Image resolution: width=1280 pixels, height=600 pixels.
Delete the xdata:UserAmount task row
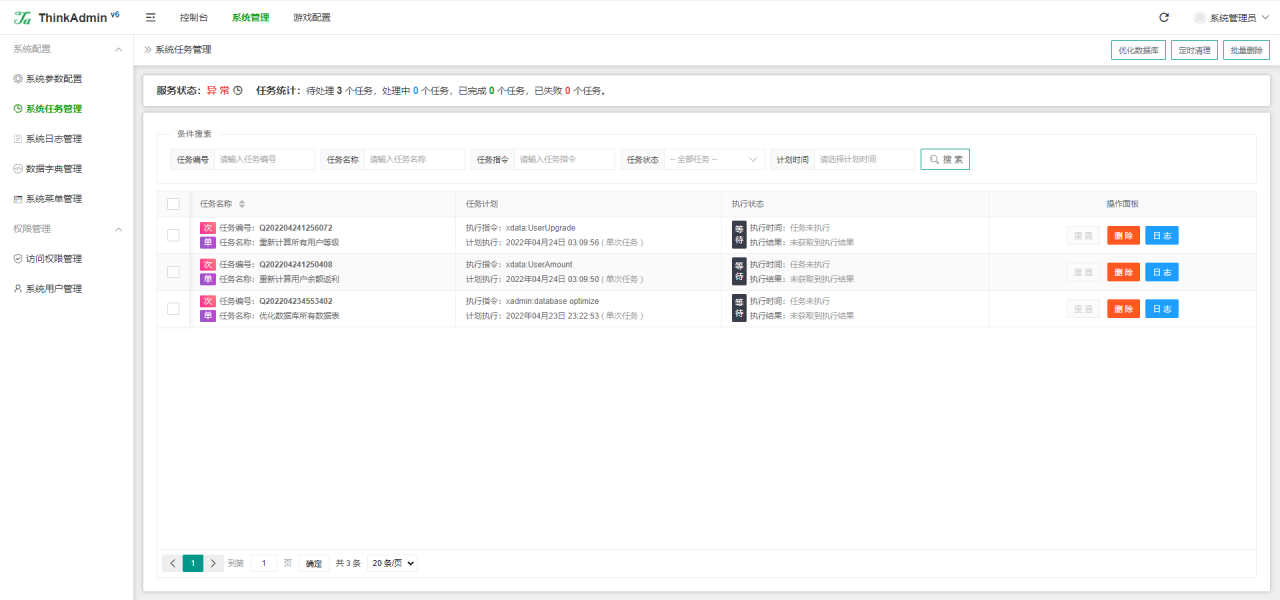click(1123, 272)
